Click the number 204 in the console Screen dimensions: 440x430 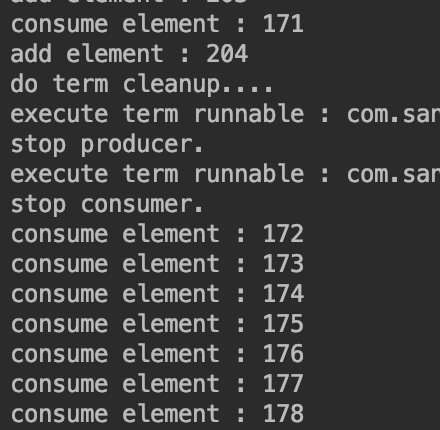coord(227,54)
